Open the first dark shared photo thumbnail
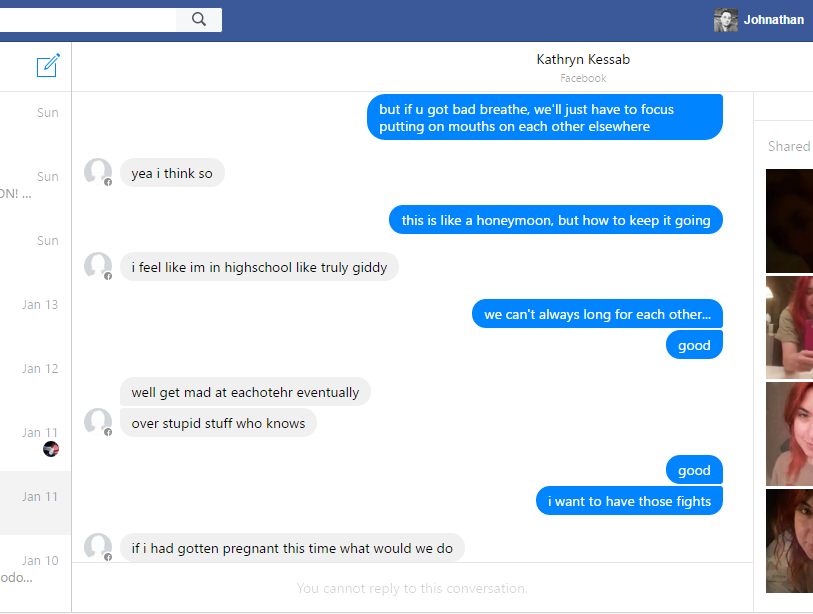The width and height of the screenshot is (813, 614). pyautogui.click(x=789, y=221)
